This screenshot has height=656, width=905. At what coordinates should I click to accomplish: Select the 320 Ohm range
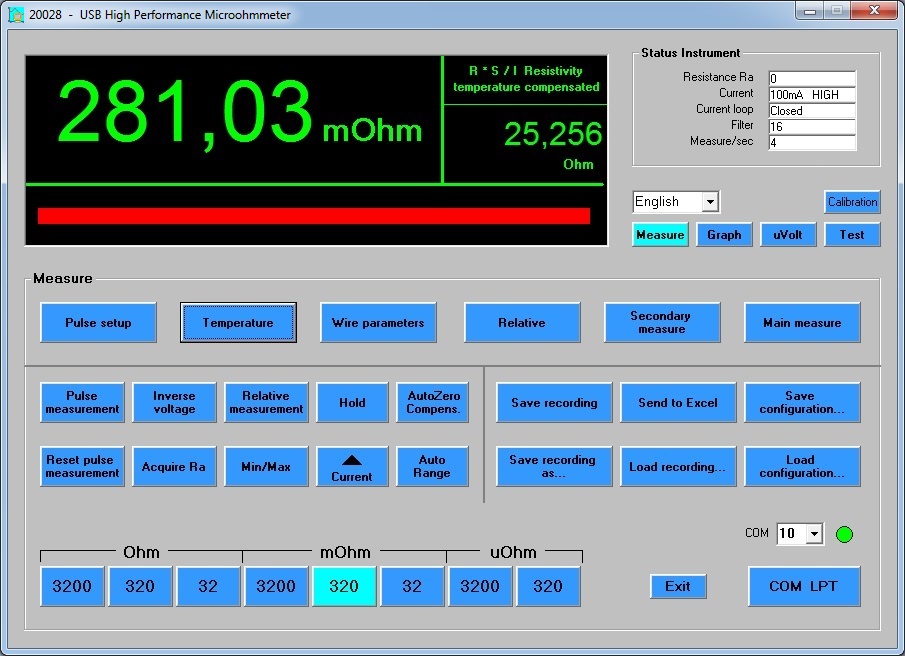coord(140,587)
